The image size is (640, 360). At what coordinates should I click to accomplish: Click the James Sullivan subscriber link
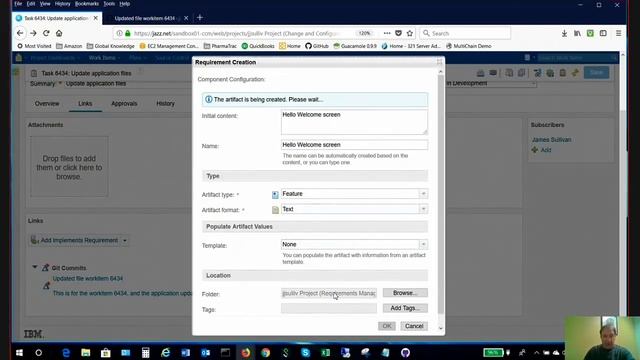551,140
